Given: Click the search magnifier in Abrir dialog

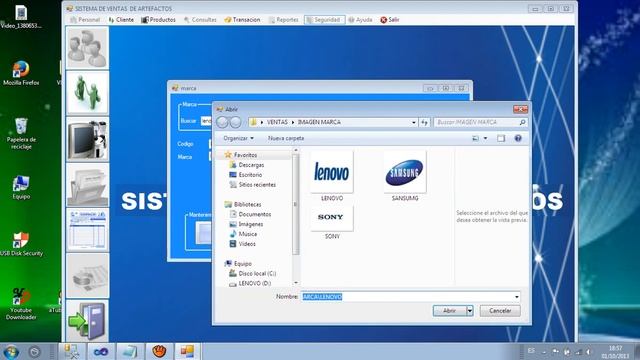Looking at the screenshot, I should pyautogui.click(x=522, y=122).
